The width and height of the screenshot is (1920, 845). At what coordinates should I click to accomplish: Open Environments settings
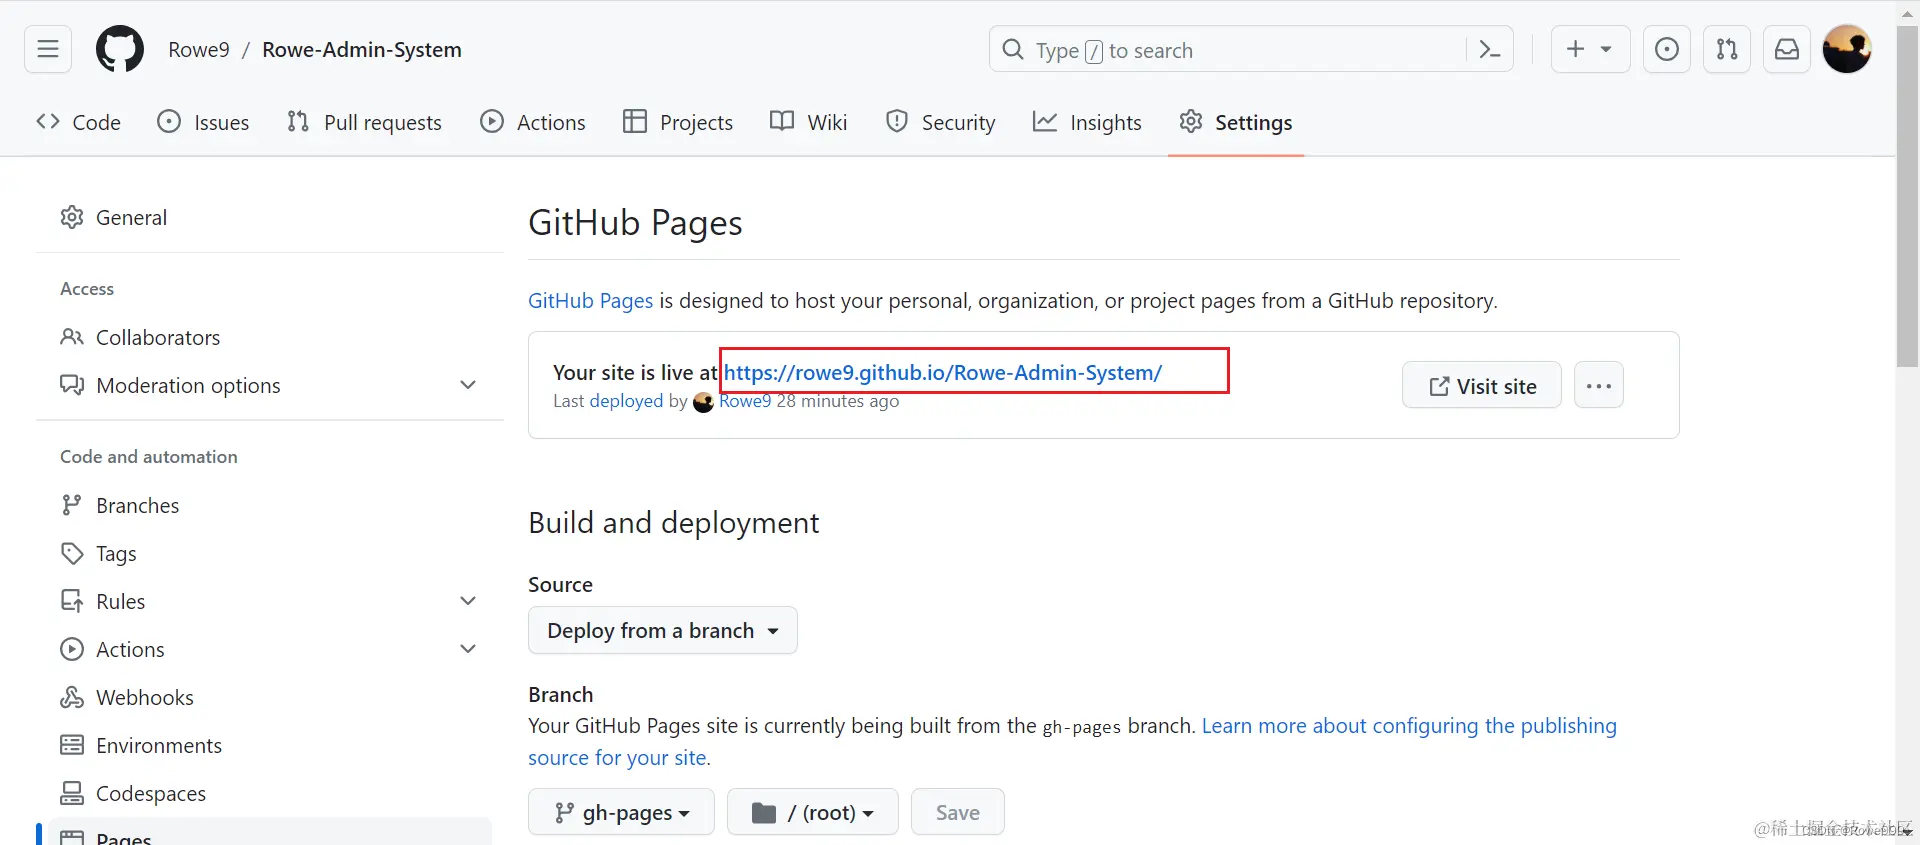[270, 745]
